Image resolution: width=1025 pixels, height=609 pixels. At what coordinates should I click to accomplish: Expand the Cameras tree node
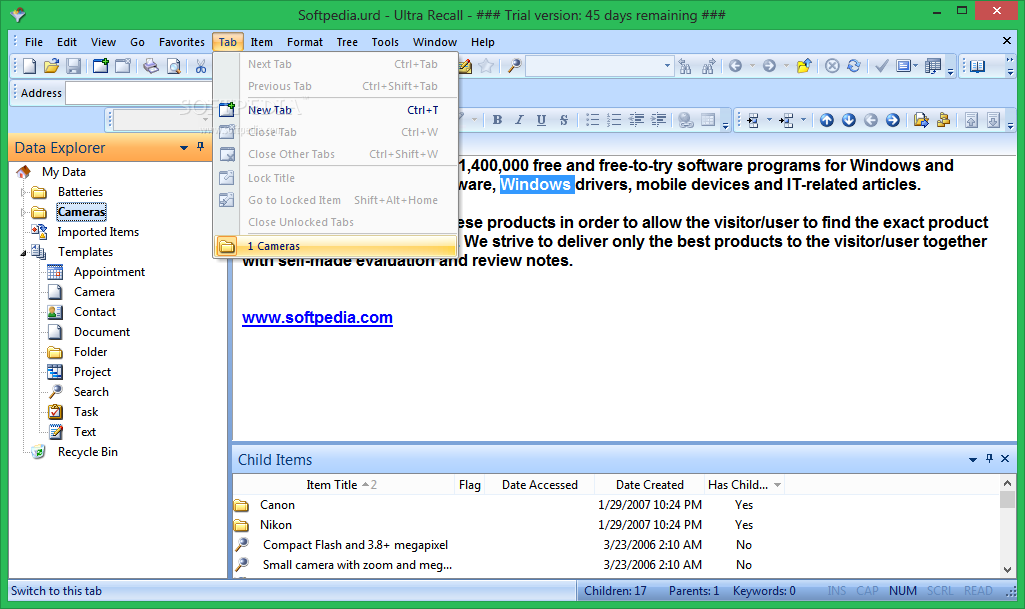click(x=23, y=212)
